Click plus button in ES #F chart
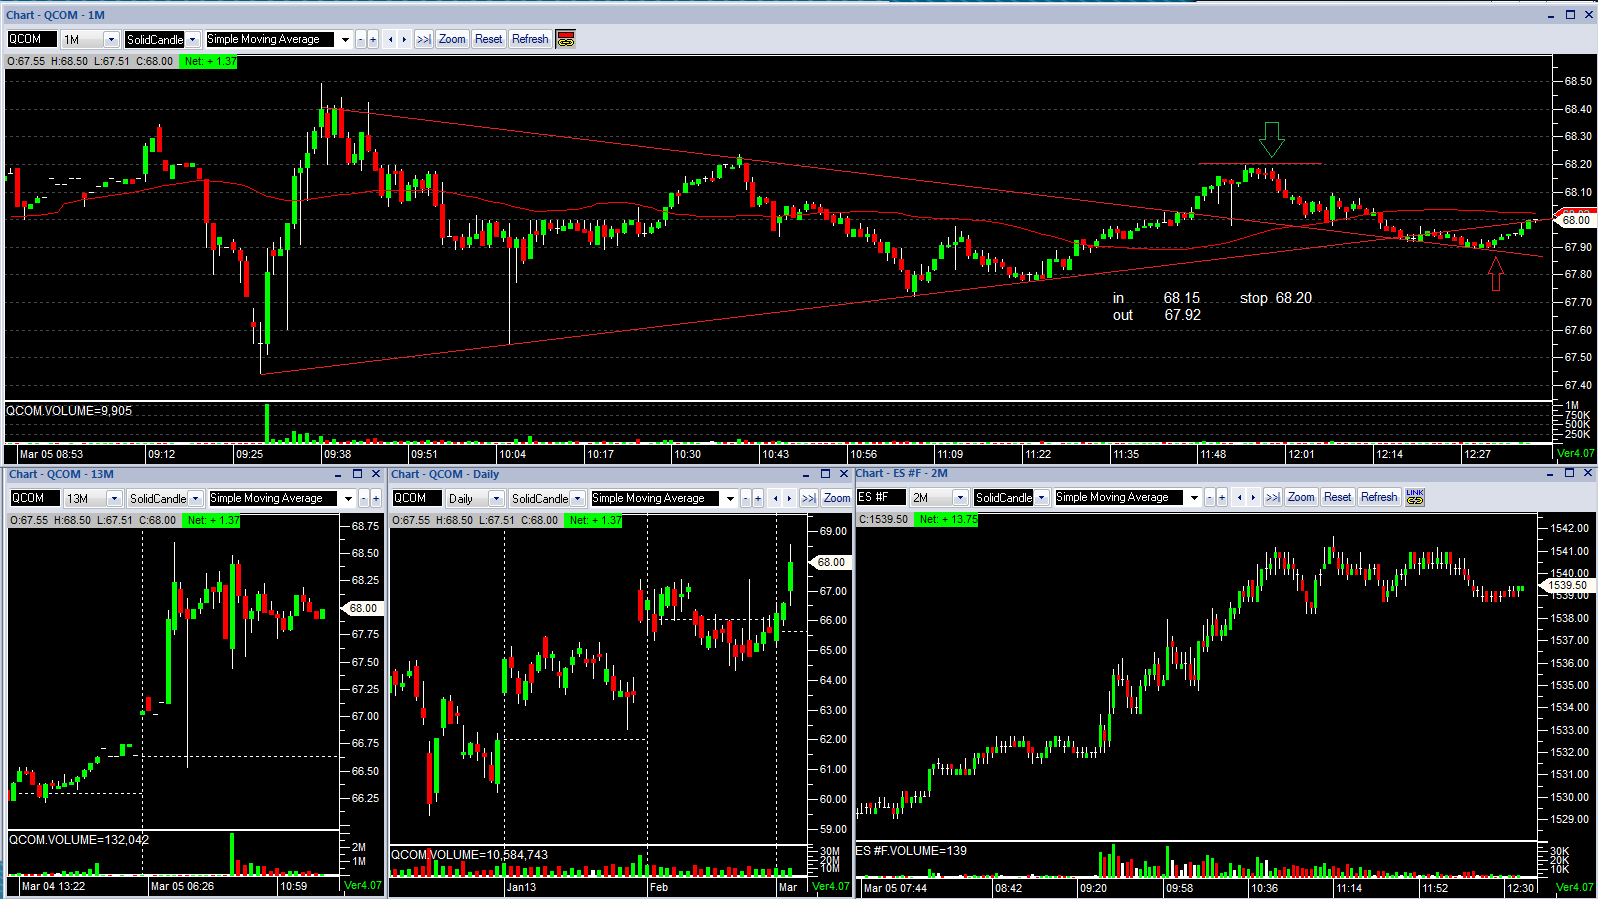This screenshot has width=1598, height=899. 1222,497
